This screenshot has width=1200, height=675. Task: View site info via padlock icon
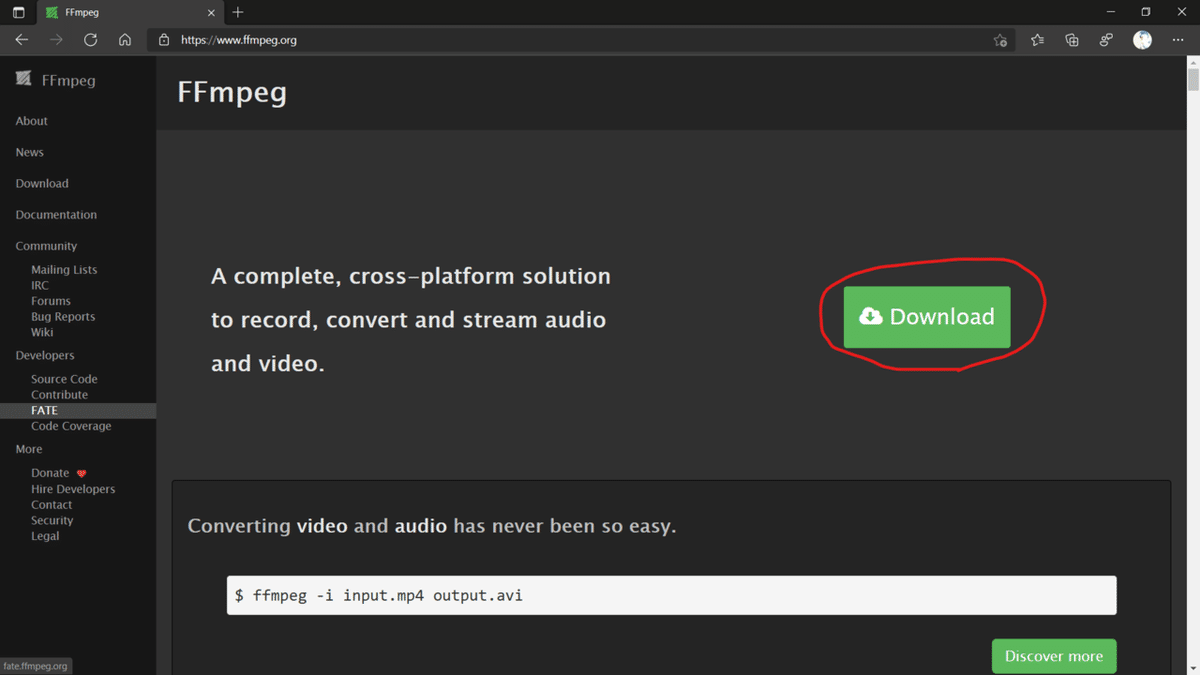tap(164, 40)
